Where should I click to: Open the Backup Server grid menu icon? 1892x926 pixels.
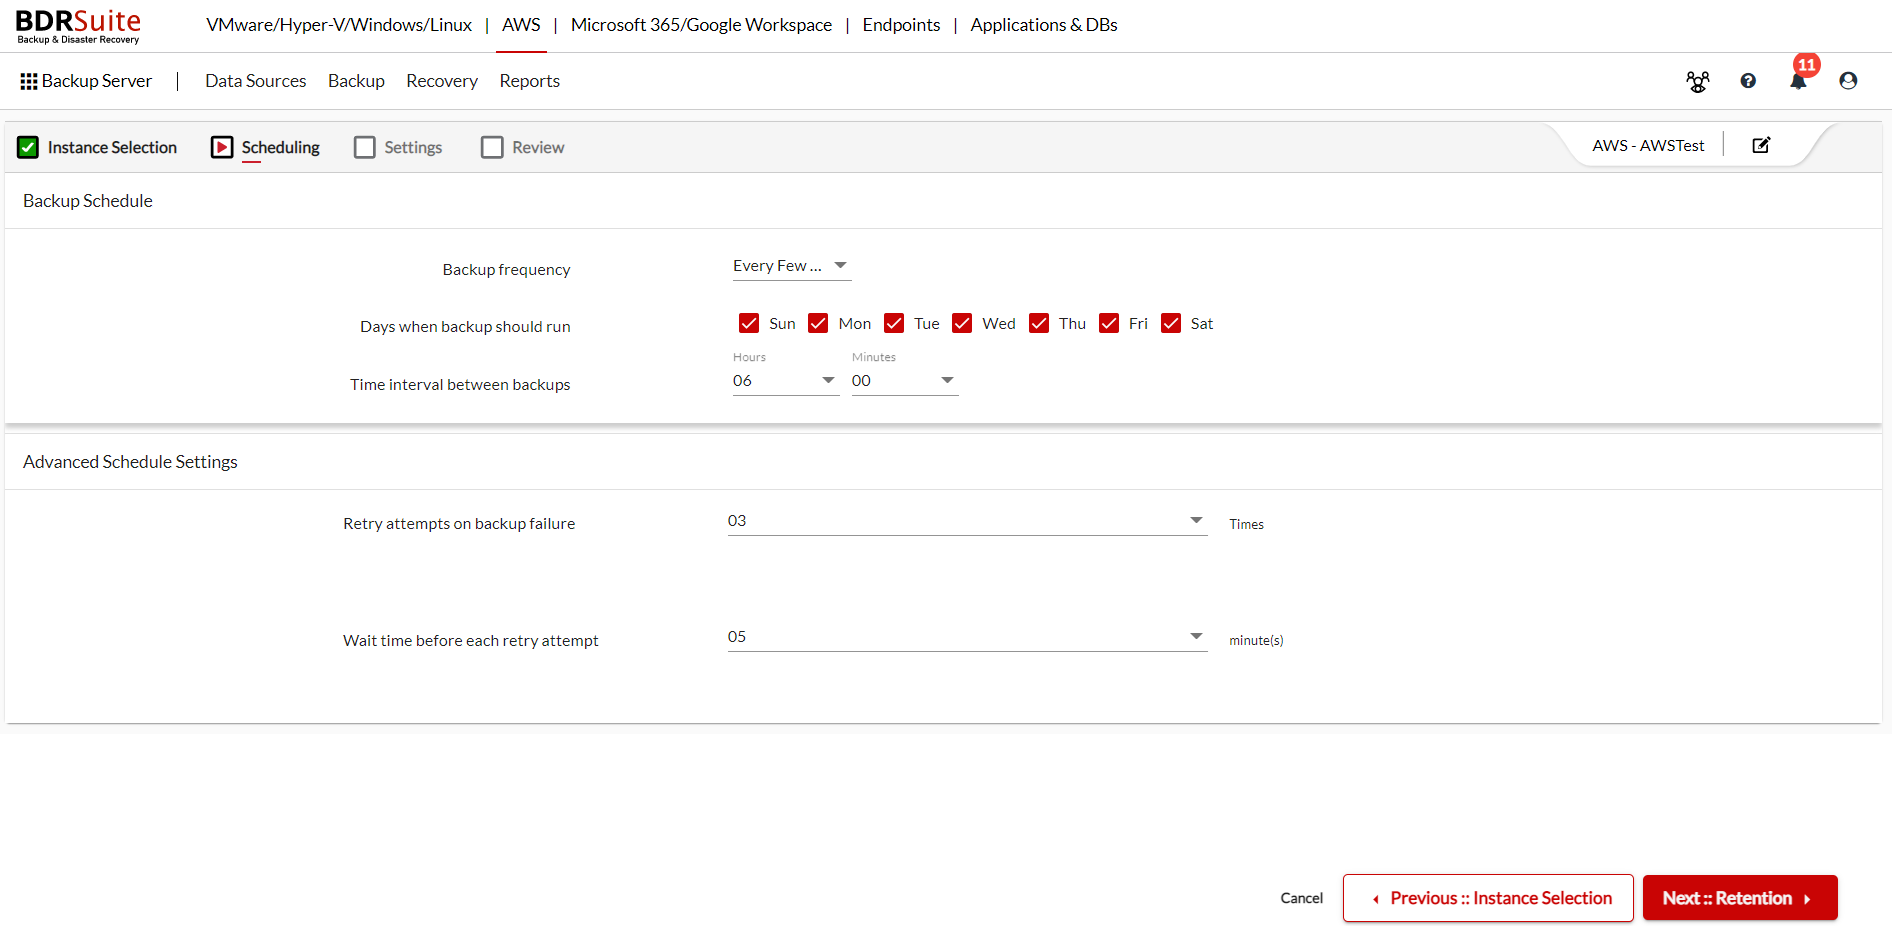(29, 81)
